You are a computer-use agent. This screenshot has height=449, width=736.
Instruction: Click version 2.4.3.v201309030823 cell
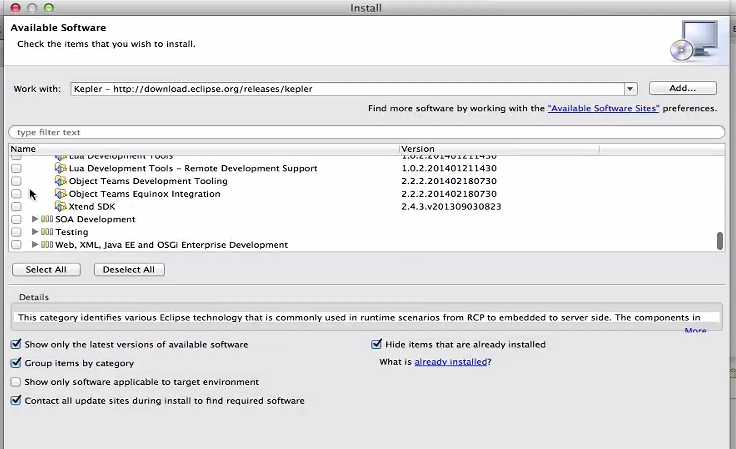tap(451, 206)
